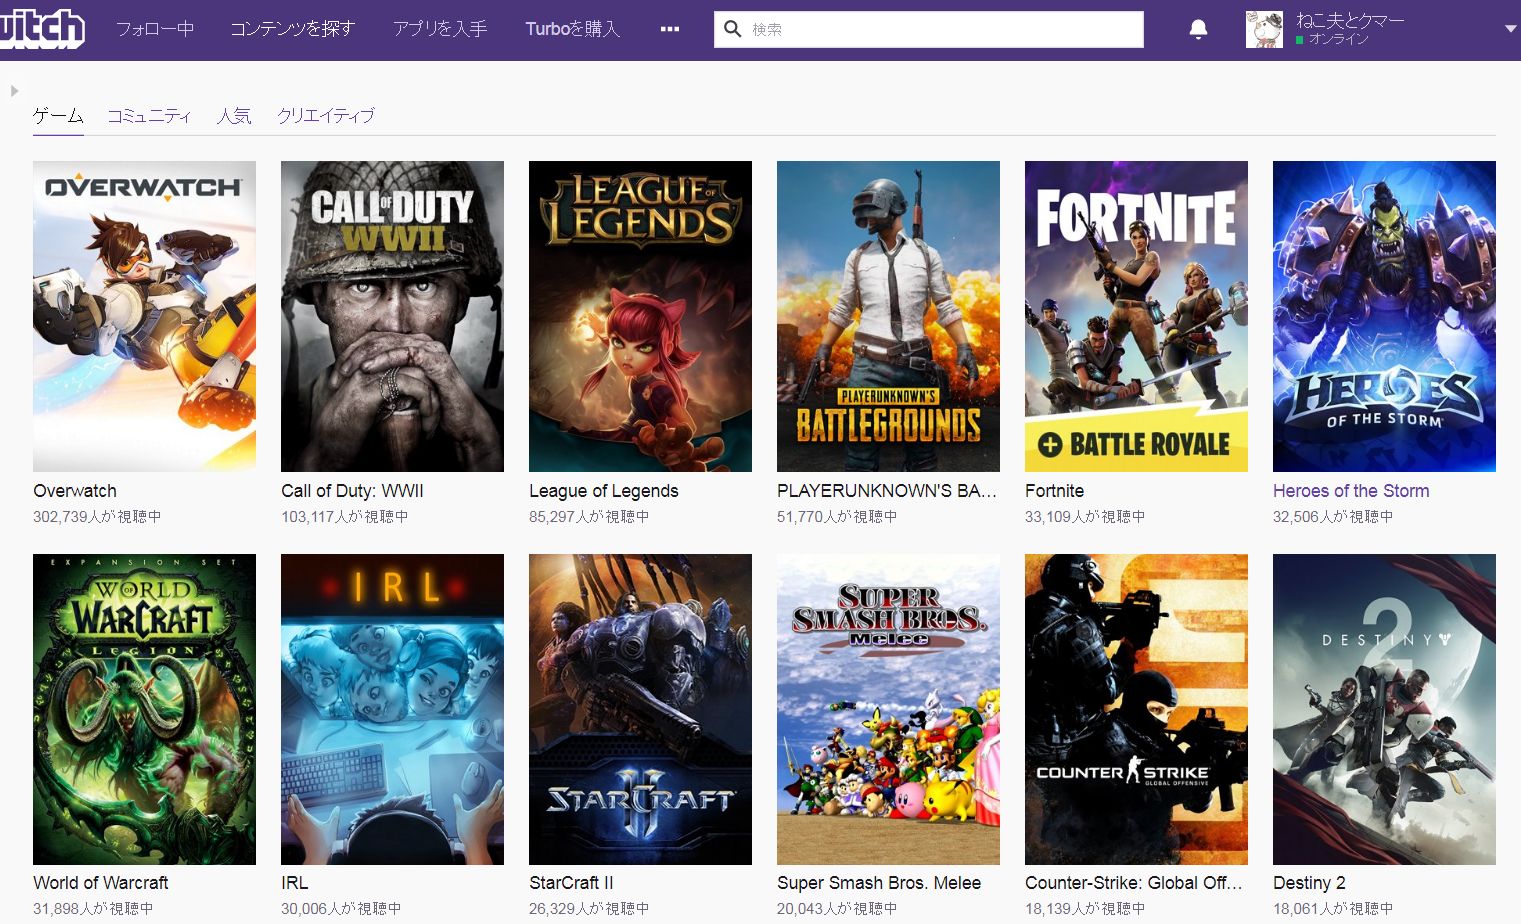Open コンテンツを探す in the navigation
This screenshot has width=1521, height=924.
pos(293,29)
